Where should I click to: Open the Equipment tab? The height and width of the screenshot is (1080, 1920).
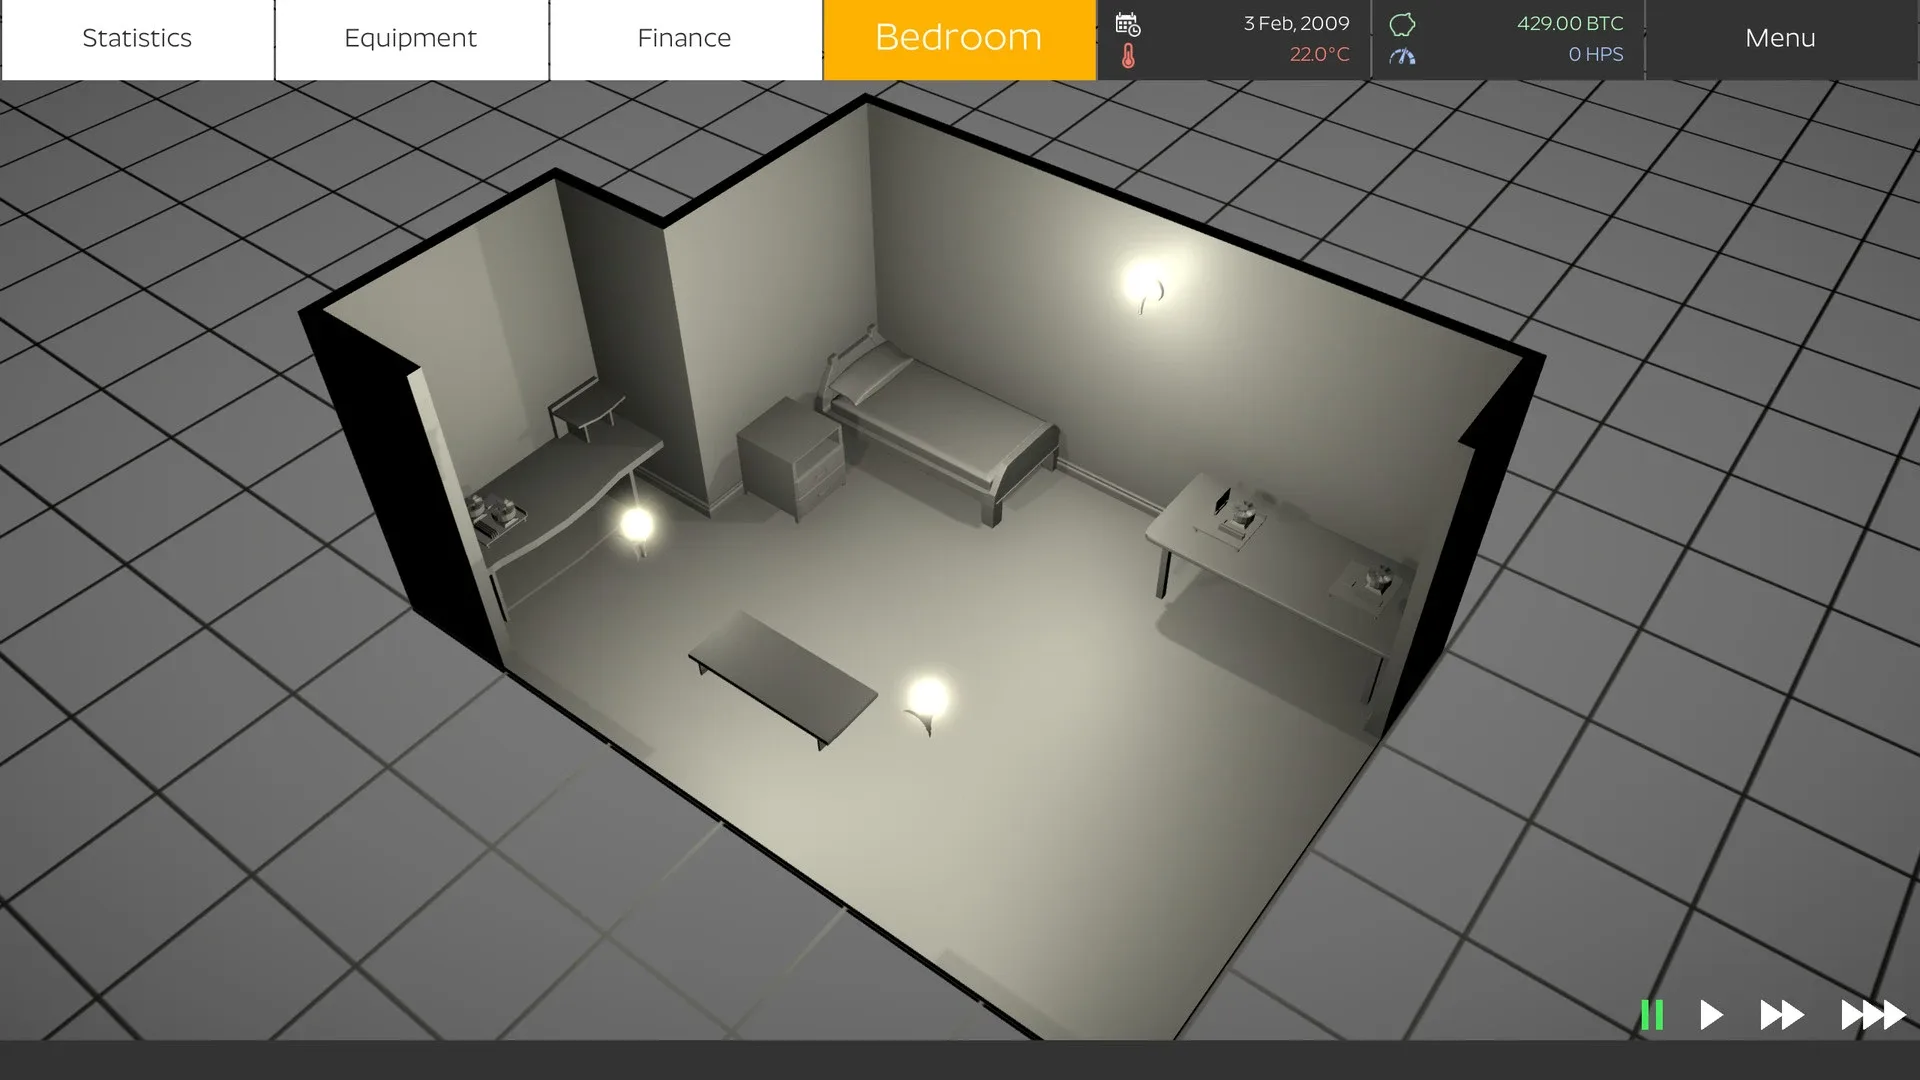tap(411, 39)
